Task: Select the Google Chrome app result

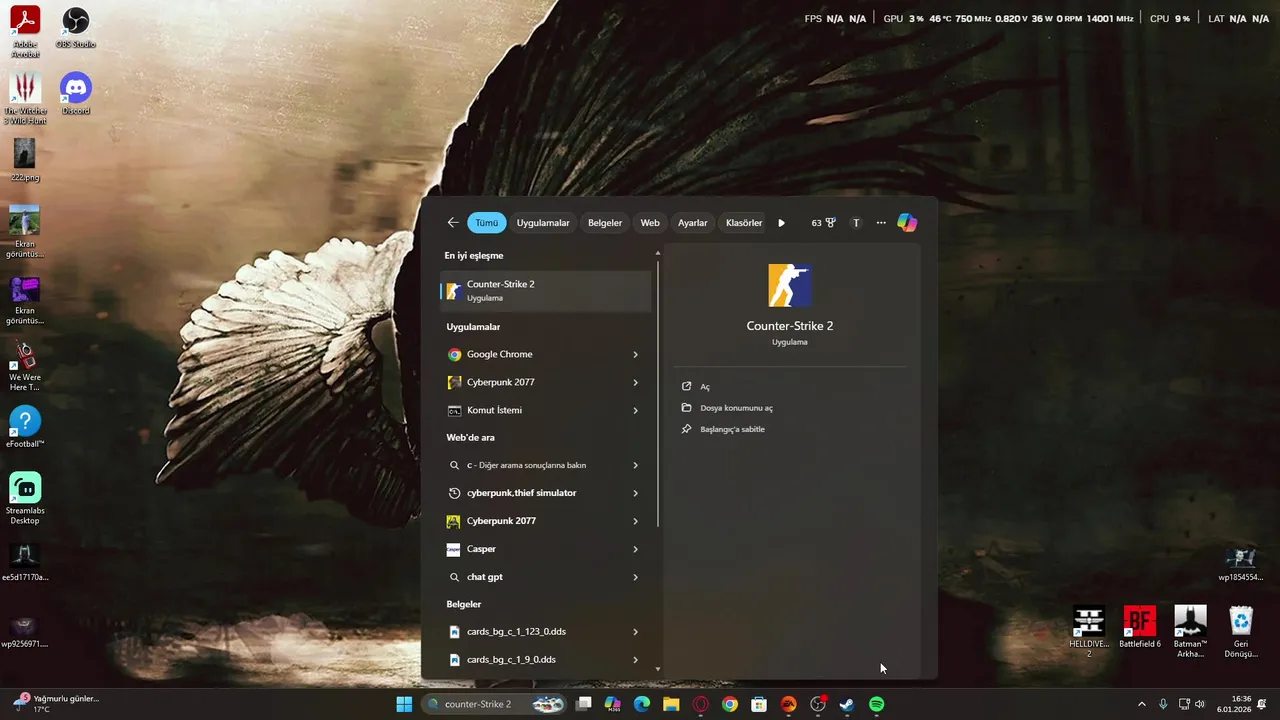Action: (x=533, y=354)
